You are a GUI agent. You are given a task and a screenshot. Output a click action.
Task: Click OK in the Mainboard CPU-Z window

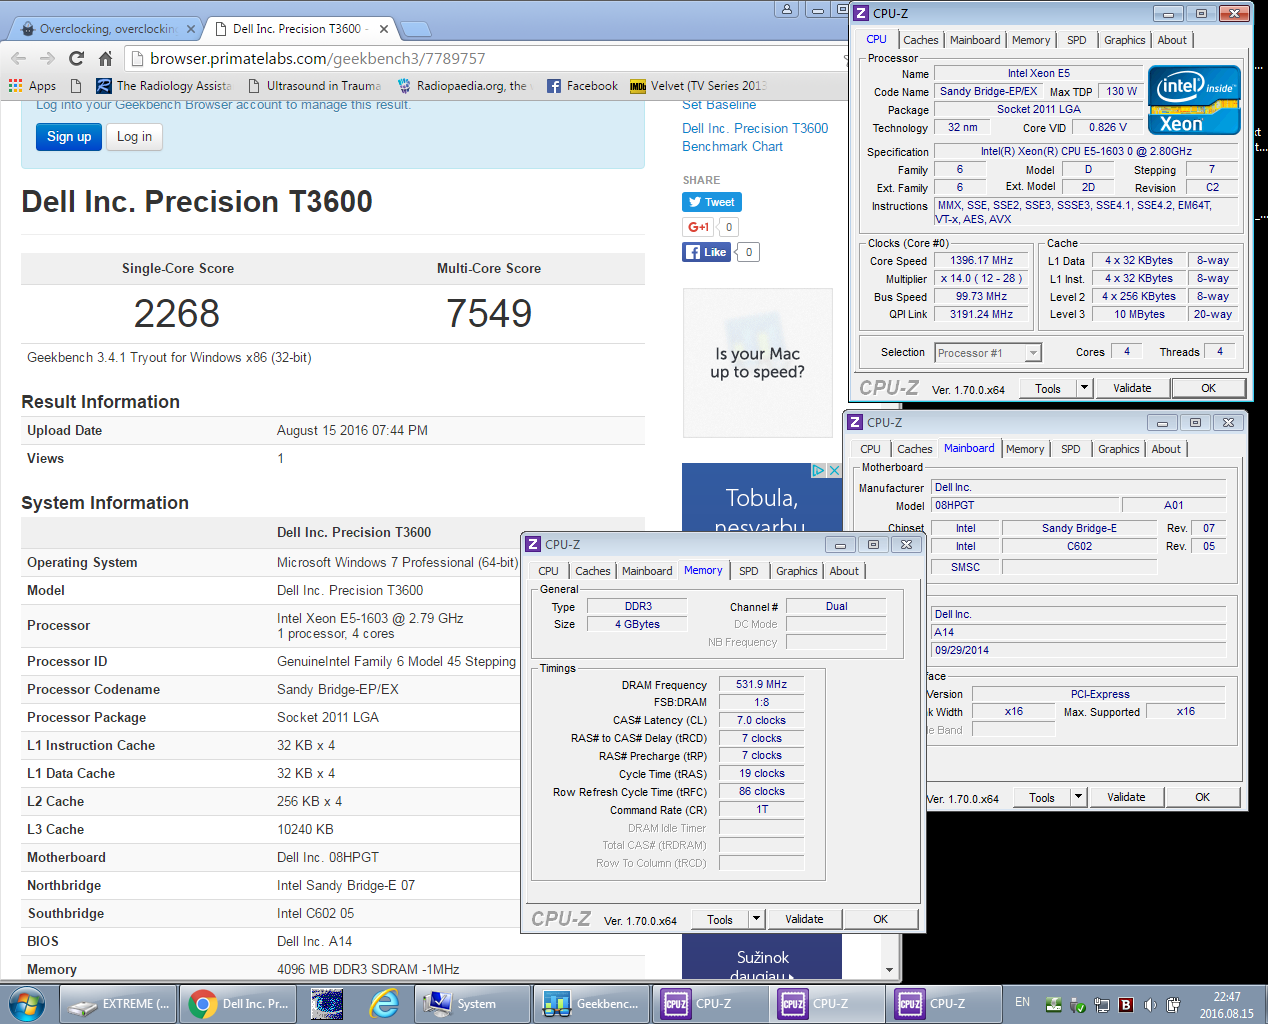[1203, 797]
